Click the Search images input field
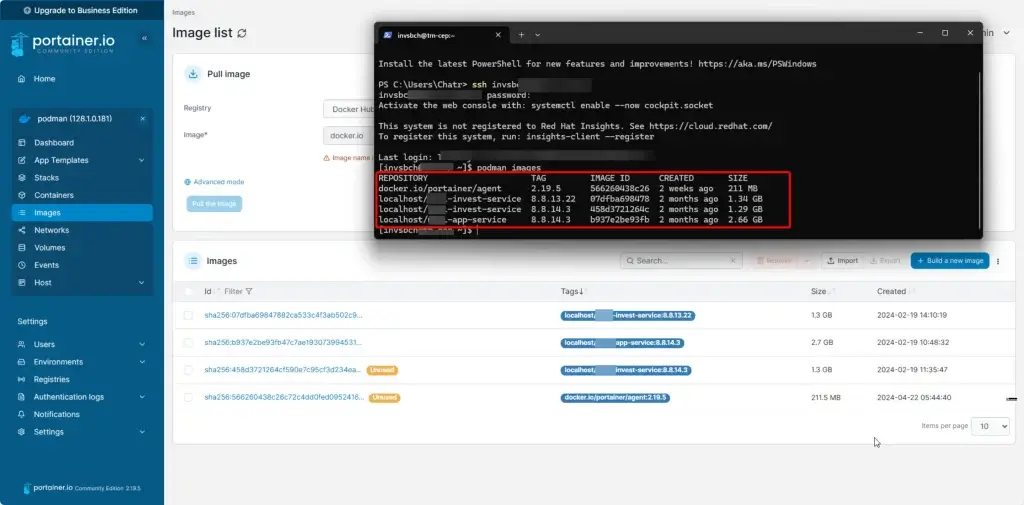The image size is (1024, 505). coord(681,261)
